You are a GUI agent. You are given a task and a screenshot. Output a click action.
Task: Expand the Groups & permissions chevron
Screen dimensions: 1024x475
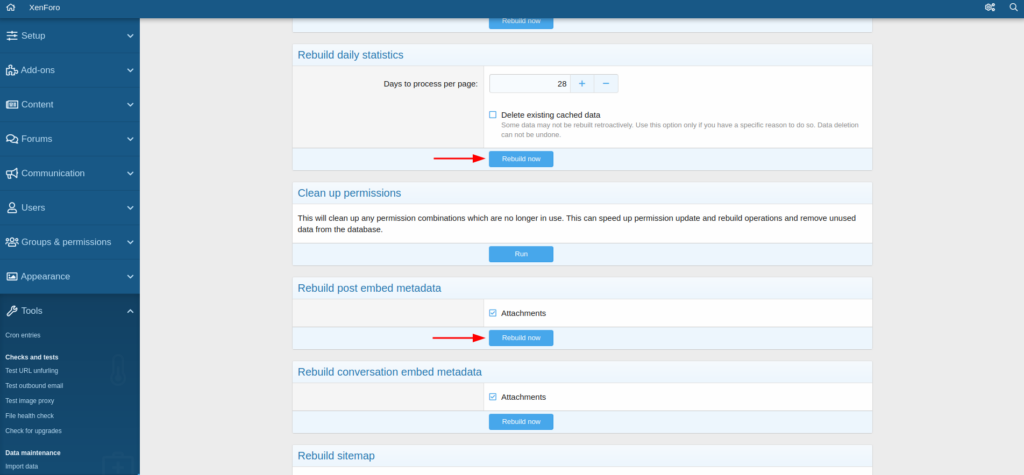[130, 242]
